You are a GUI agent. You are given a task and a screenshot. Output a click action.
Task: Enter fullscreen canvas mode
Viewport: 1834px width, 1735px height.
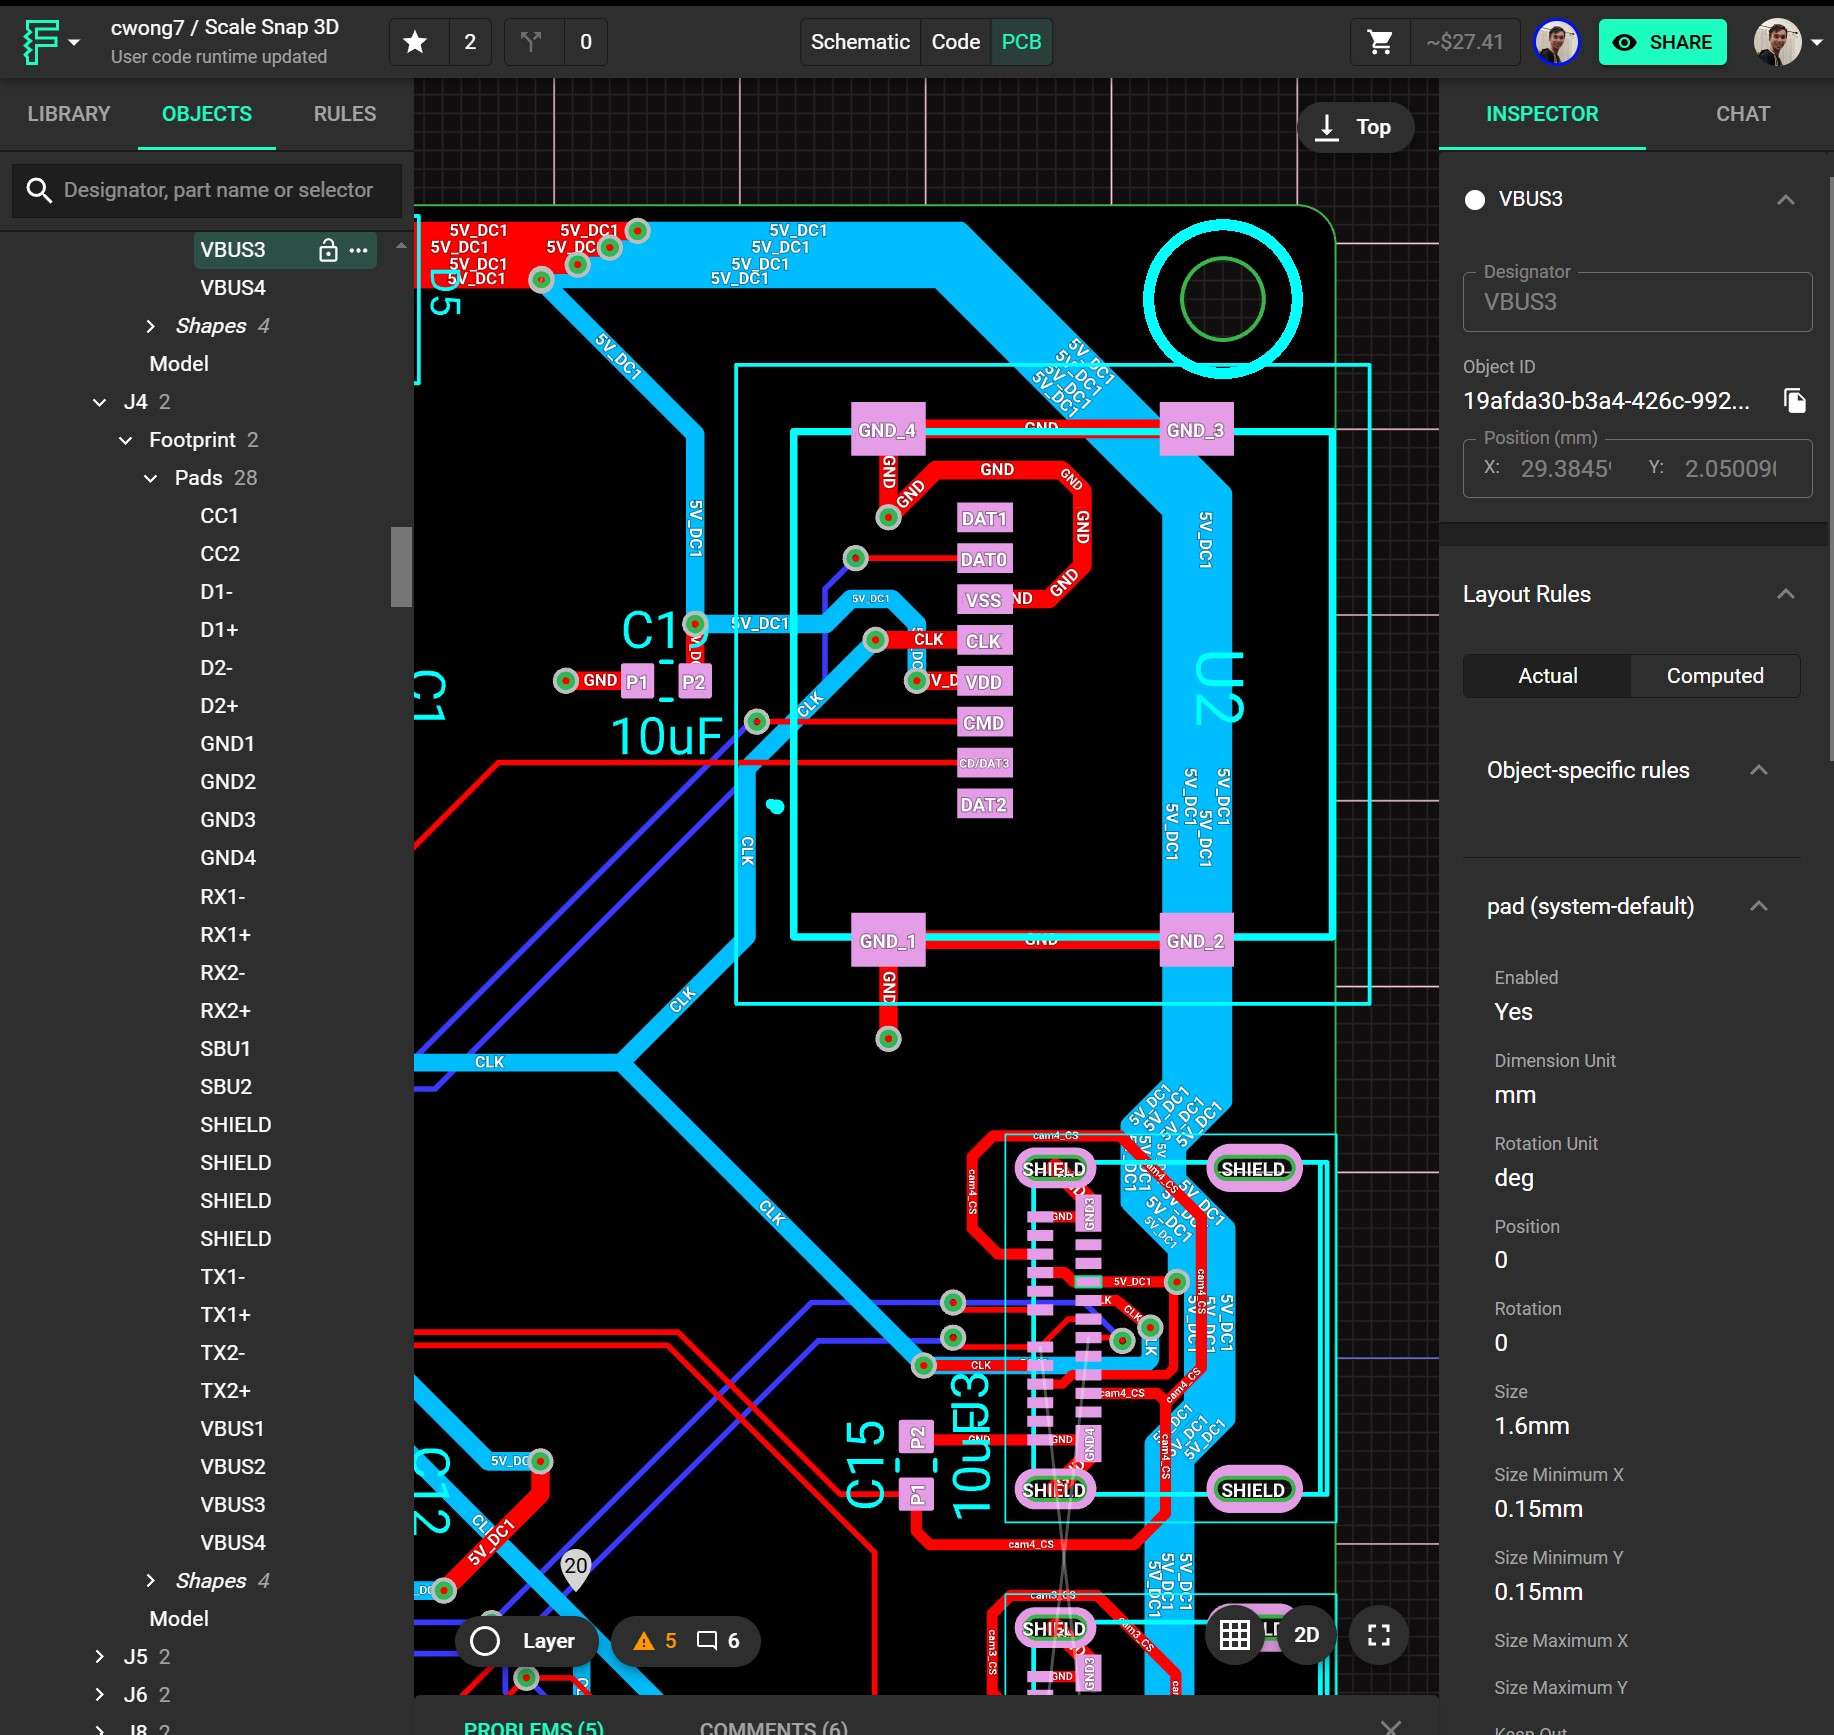(x=1379, y=1635)
